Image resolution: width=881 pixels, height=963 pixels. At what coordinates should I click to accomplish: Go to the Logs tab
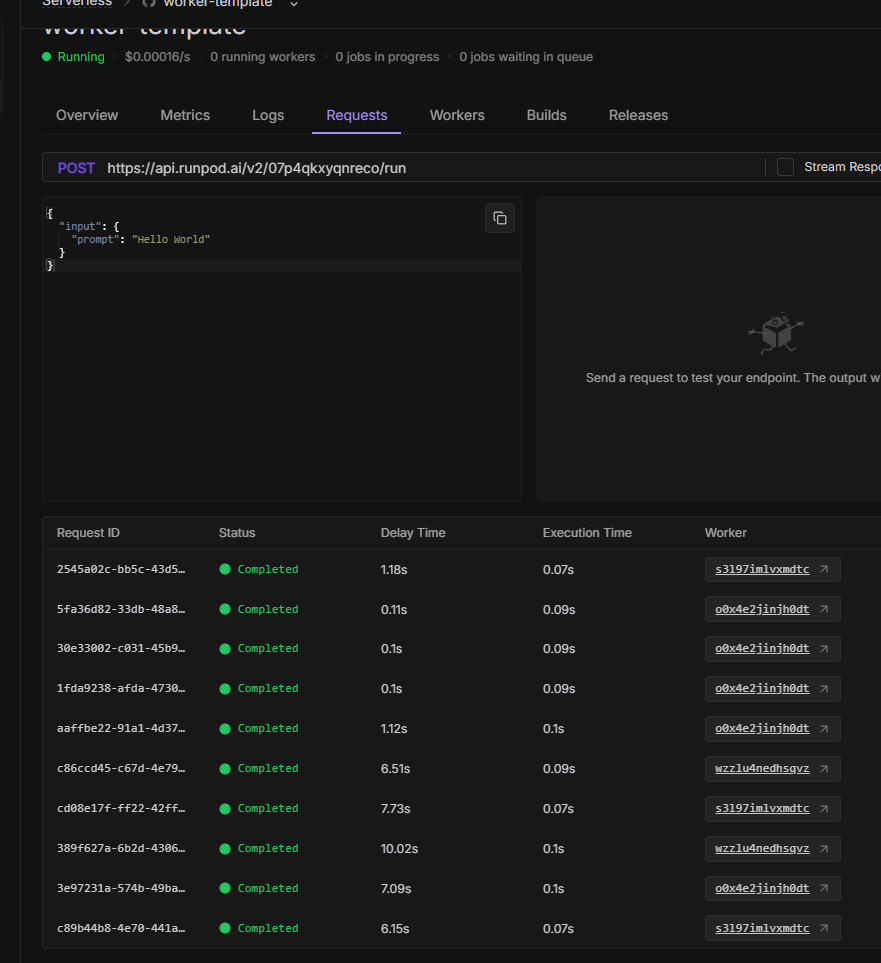tap(268, 115)
